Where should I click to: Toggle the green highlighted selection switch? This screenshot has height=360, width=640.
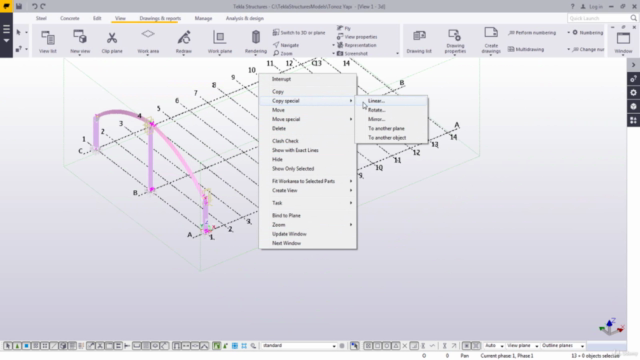coord(216,346)
